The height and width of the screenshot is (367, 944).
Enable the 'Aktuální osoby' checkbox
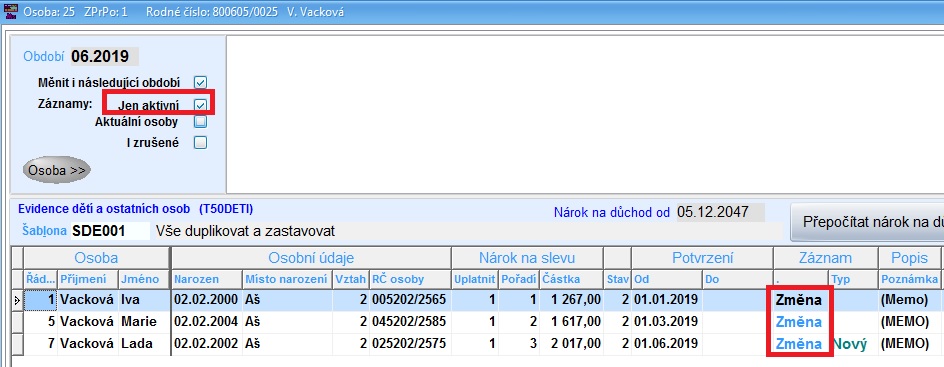[200, 122]
